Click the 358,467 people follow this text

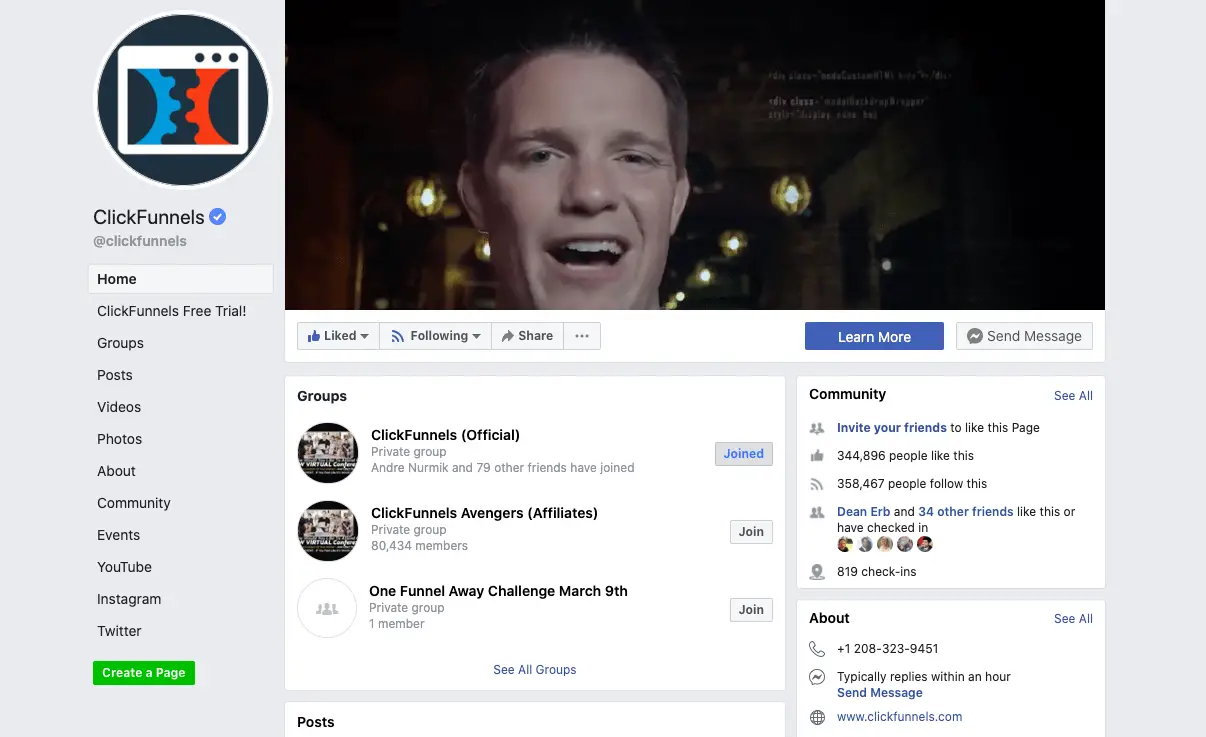point(912,484)
